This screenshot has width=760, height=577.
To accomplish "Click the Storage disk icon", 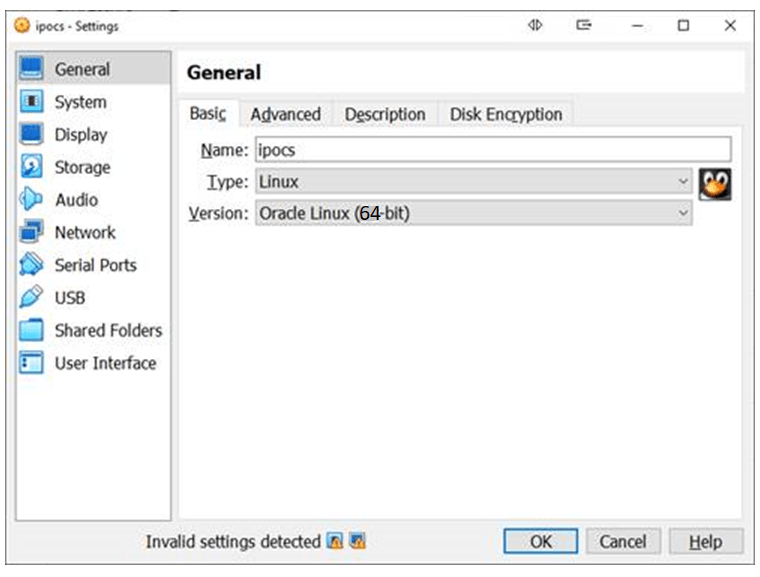I will [x=31, y=166].
